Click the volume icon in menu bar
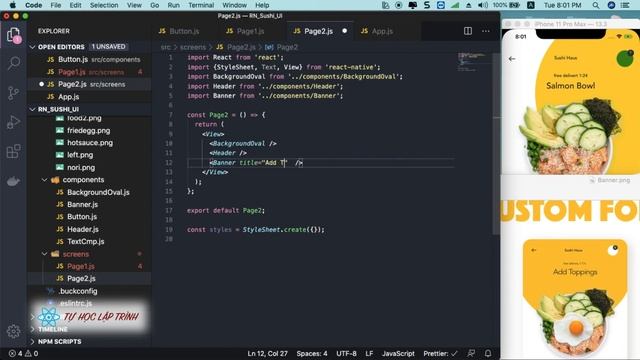 [483, 5]
